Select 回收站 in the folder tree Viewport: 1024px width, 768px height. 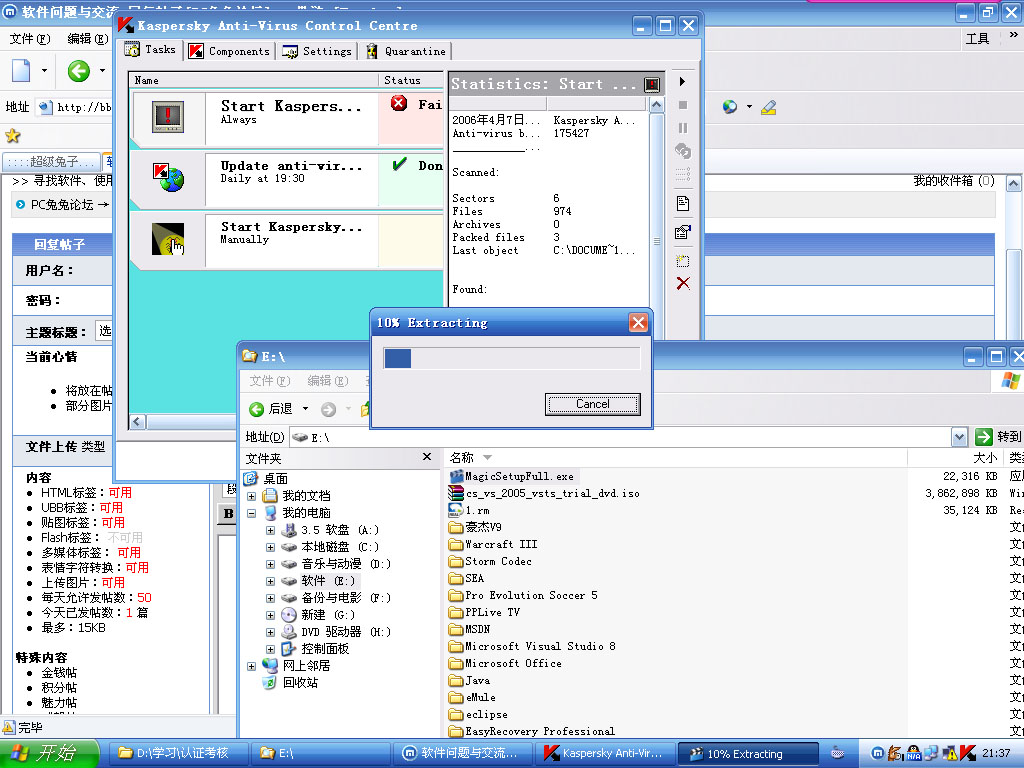pyautogui.click(x=300, y=683)
